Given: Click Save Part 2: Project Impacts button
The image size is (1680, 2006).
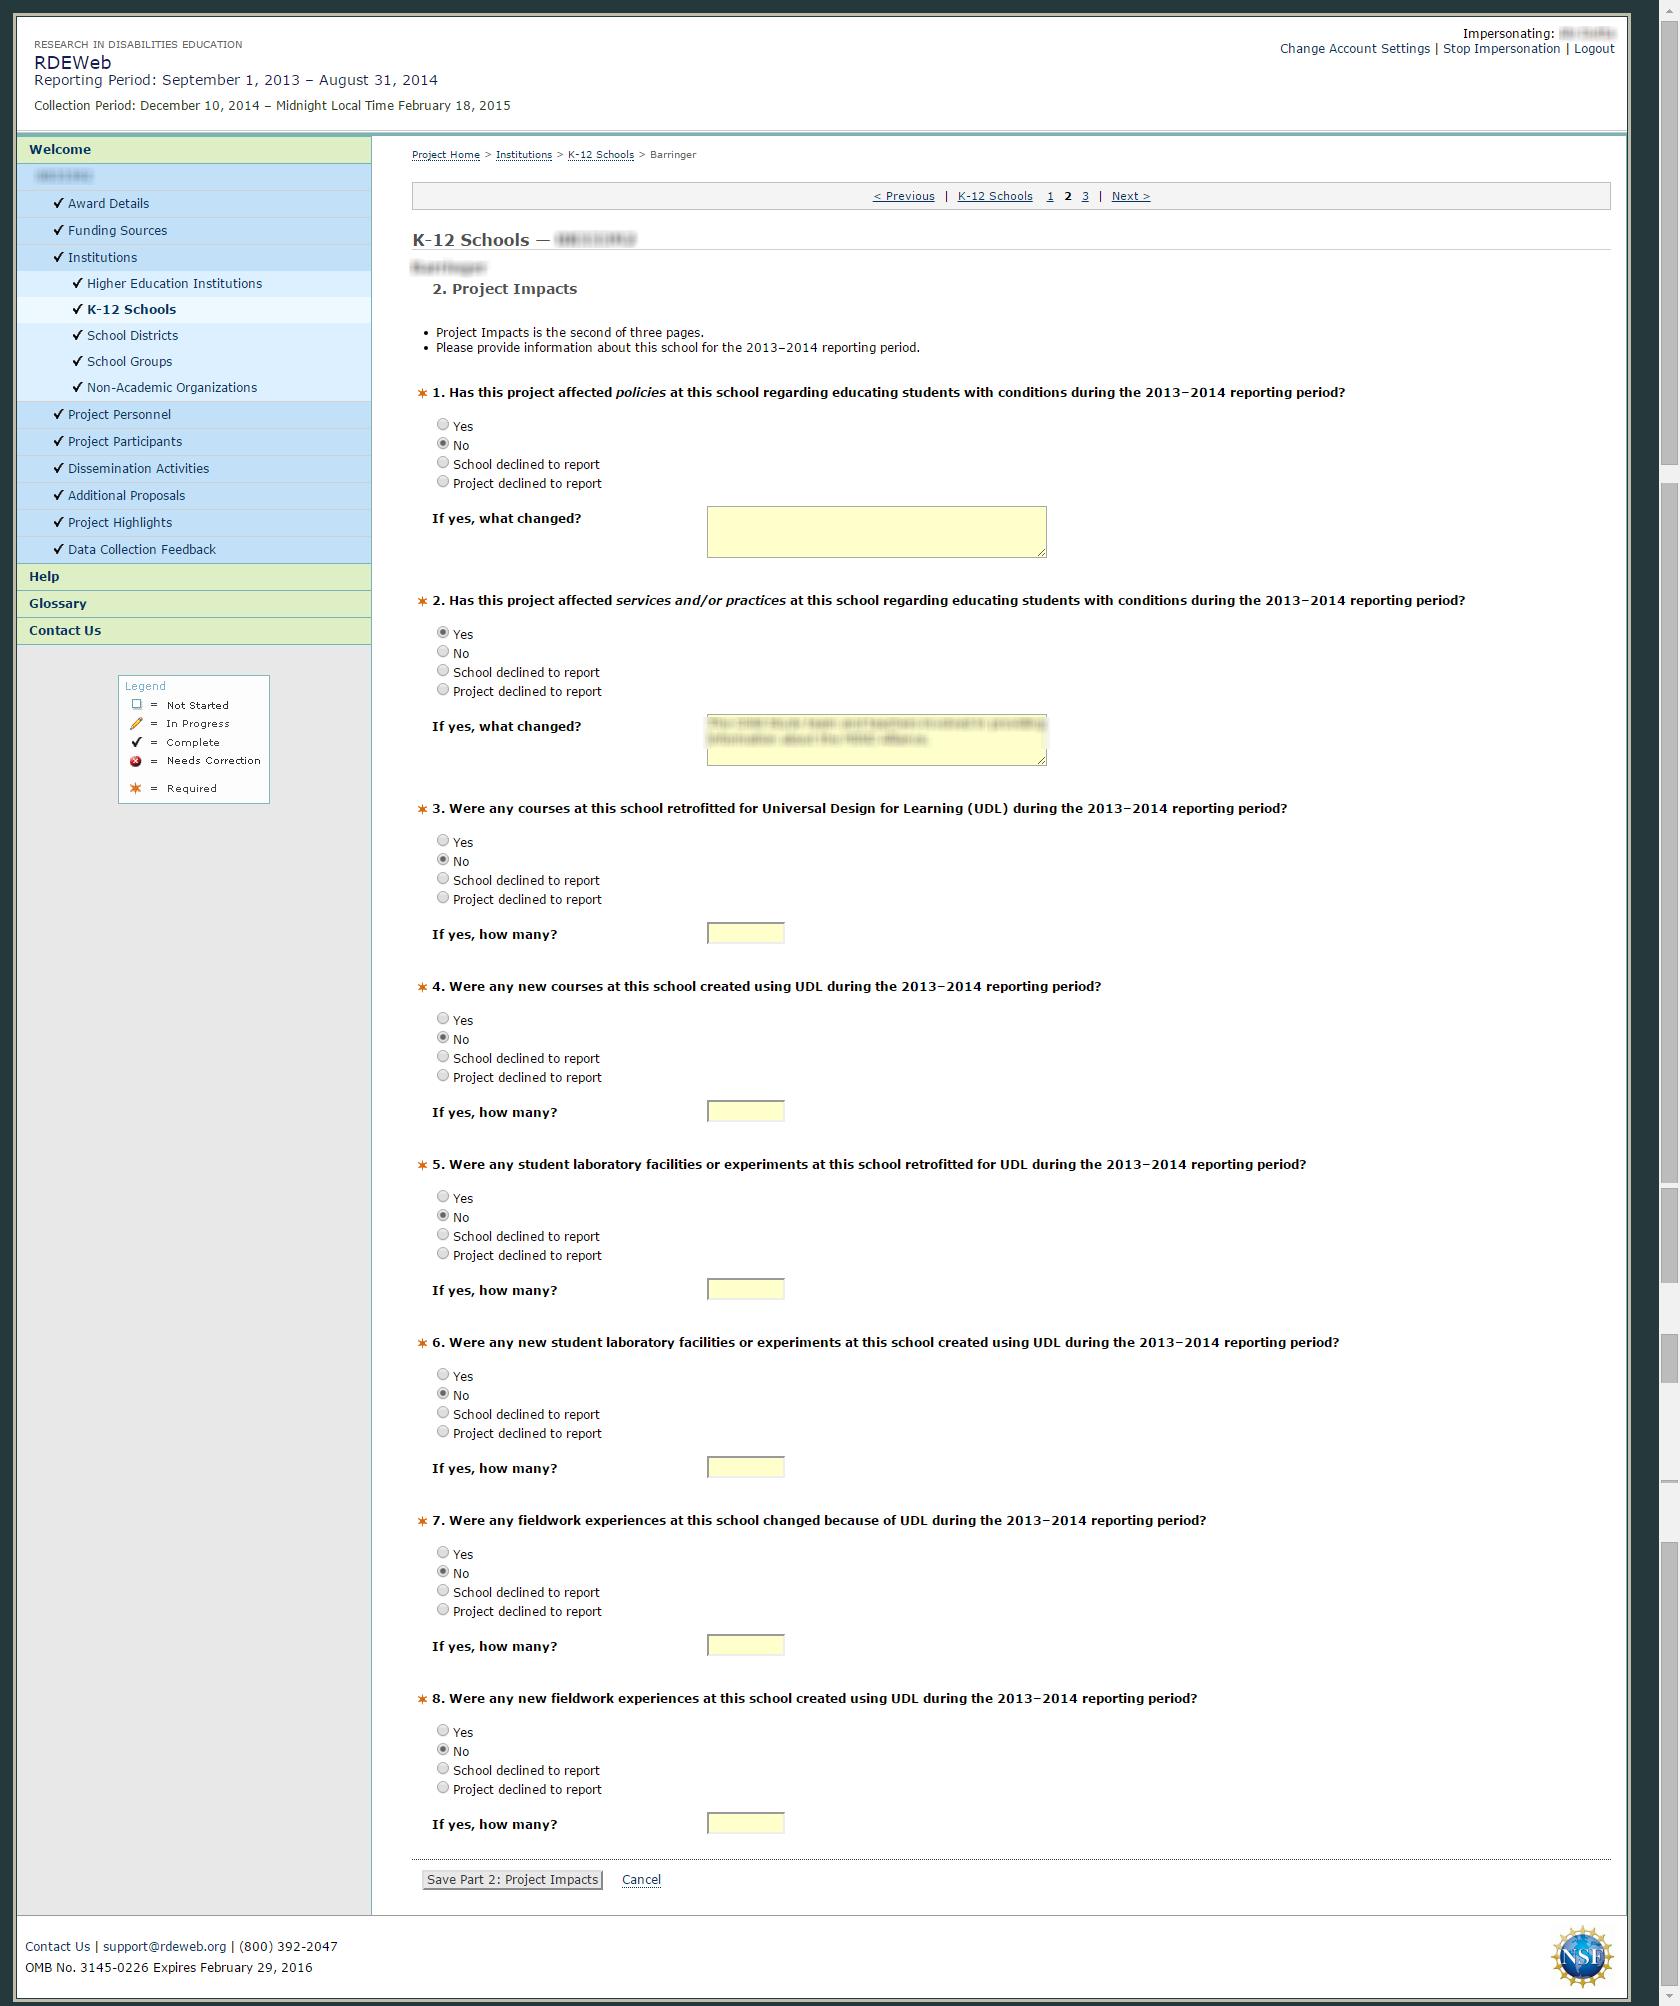Looking at the screenshot, I should (512, 1880).
